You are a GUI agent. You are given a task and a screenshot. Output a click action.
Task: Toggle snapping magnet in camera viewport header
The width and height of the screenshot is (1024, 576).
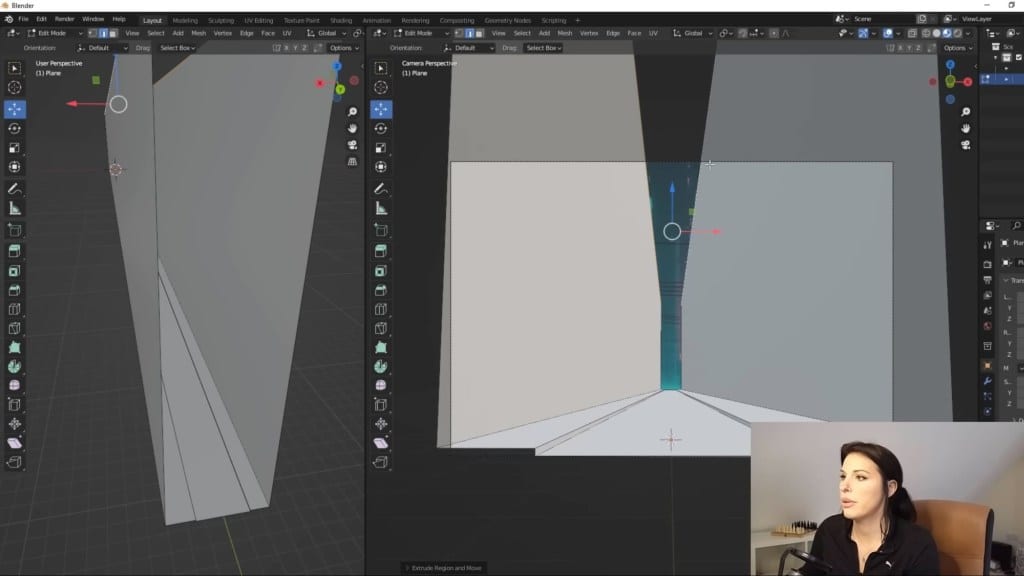click(743, 33)
